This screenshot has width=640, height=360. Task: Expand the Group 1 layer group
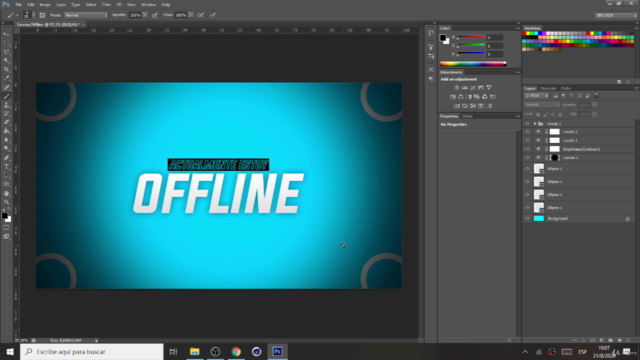coord(535,123)
